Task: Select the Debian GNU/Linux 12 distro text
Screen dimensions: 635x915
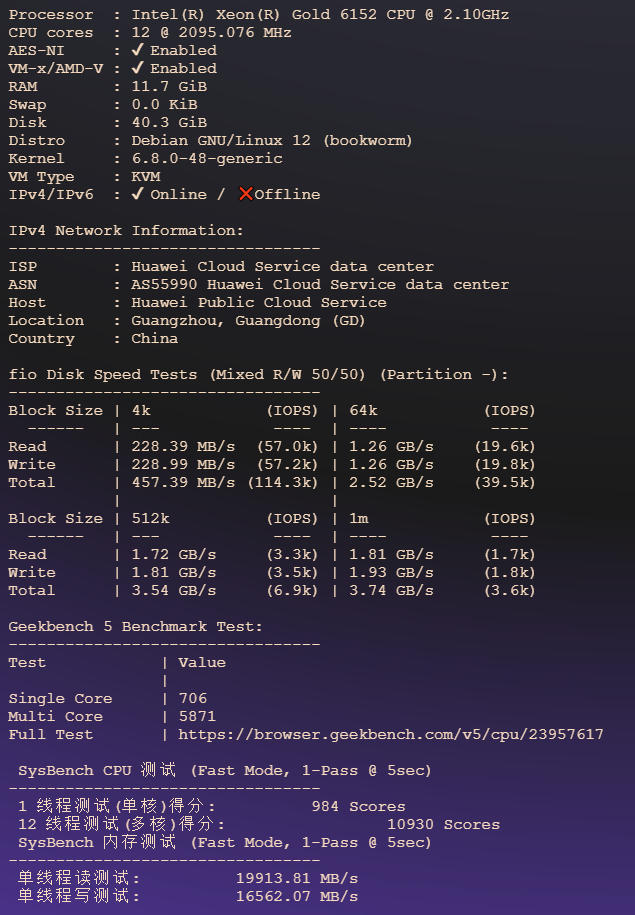Action: (x=272, y=140)
